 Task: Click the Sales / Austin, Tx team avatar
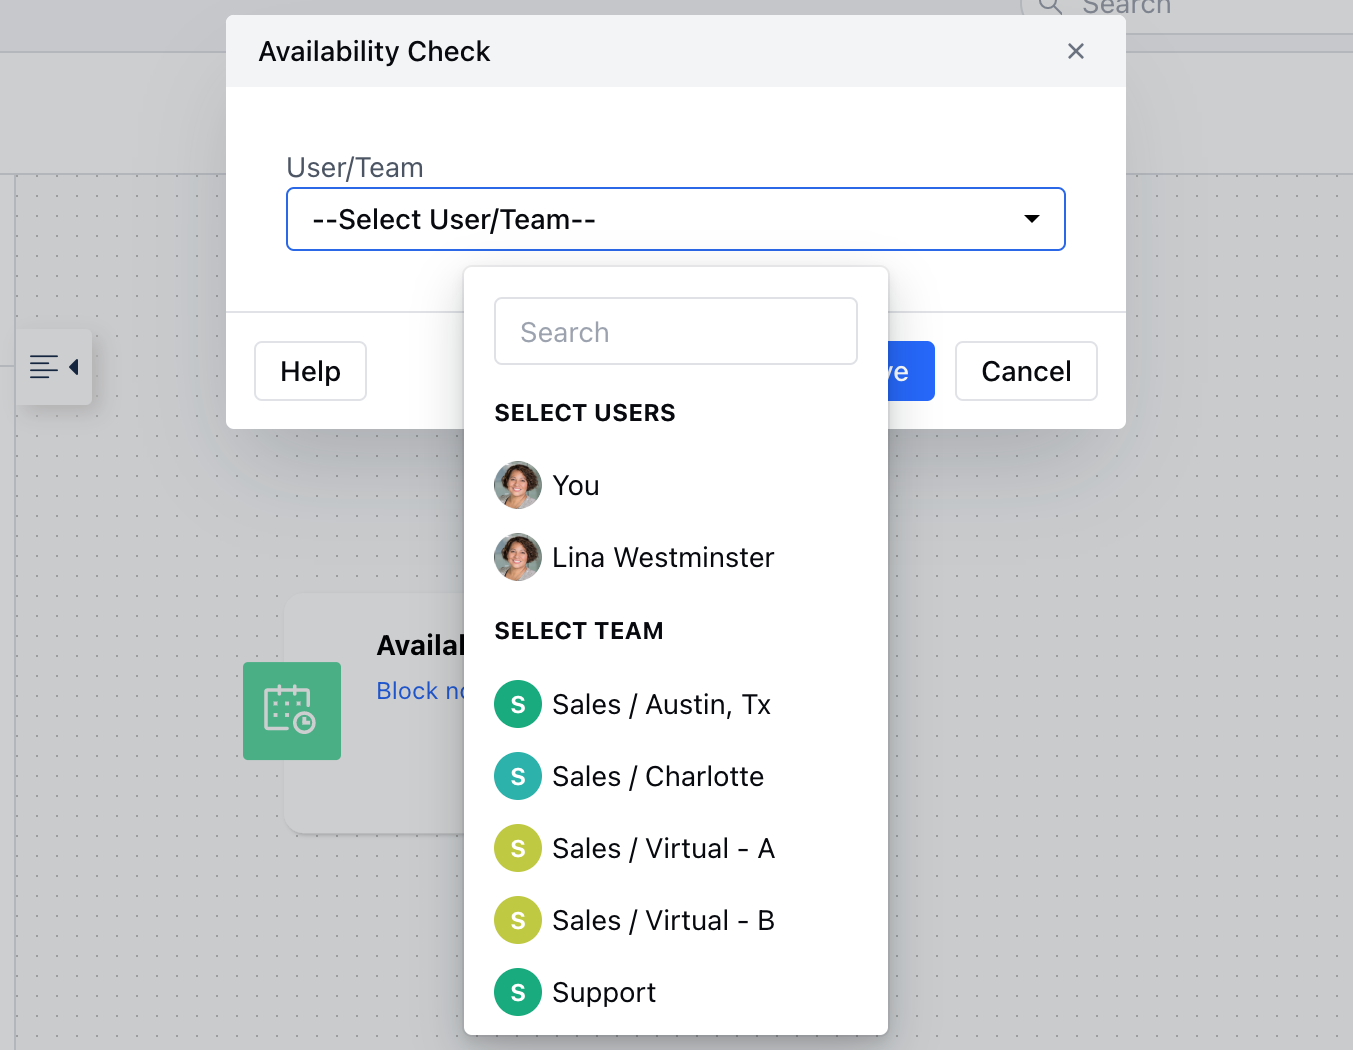point(518,704)
